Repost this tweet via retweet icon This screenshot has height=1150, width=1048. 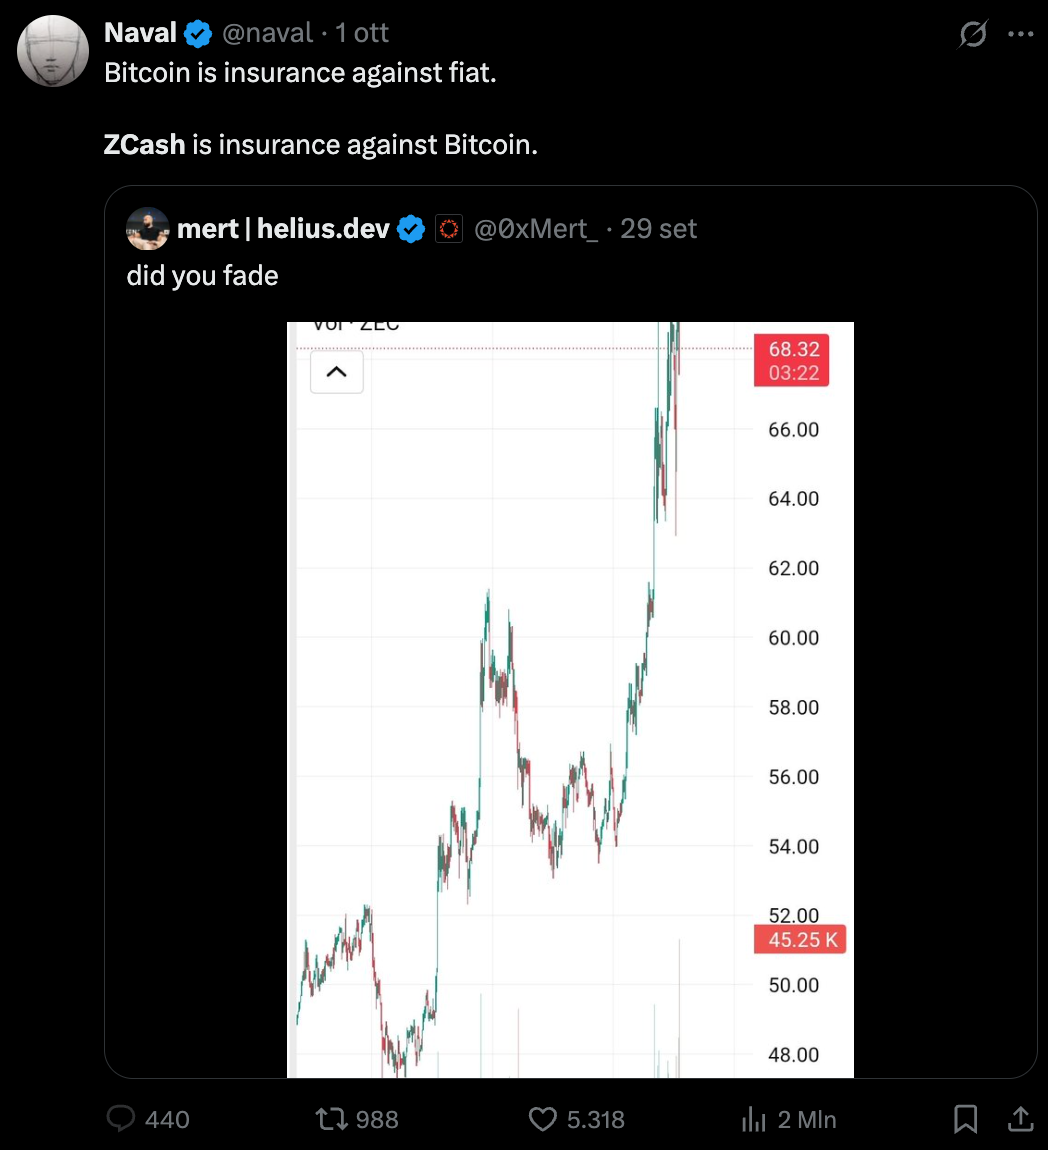point(330,1119)
